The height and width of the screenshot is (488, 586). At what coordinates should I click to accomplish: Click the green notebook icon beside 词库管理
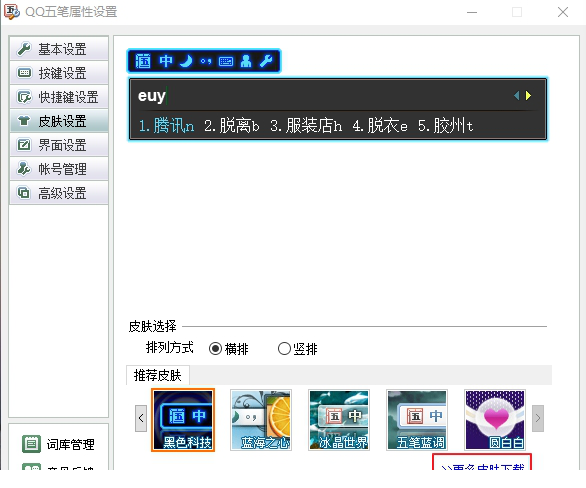point(31,444)
